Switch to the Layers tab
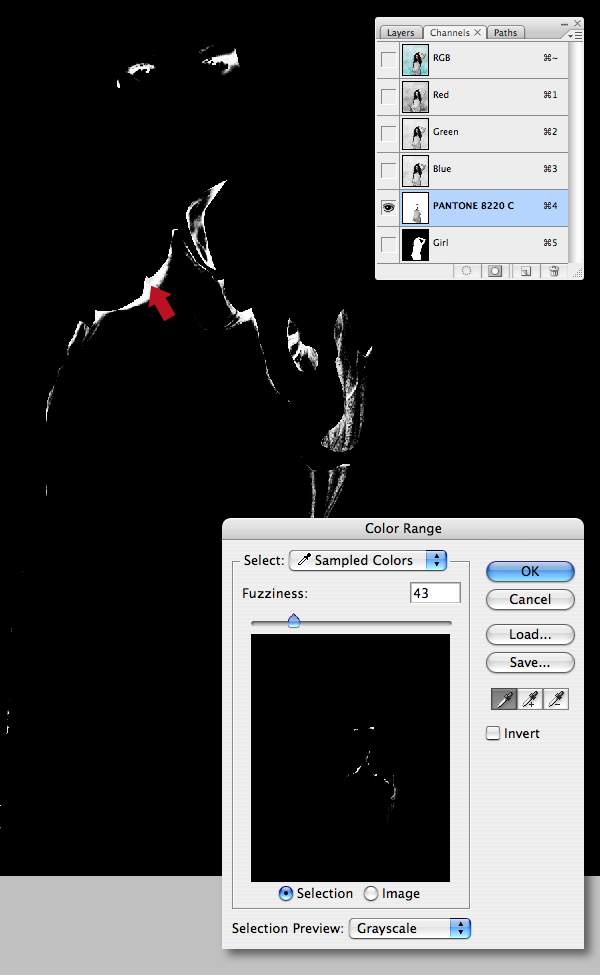Image resolution: width=600 pixels, height=975 pixels. click(400, 32)
